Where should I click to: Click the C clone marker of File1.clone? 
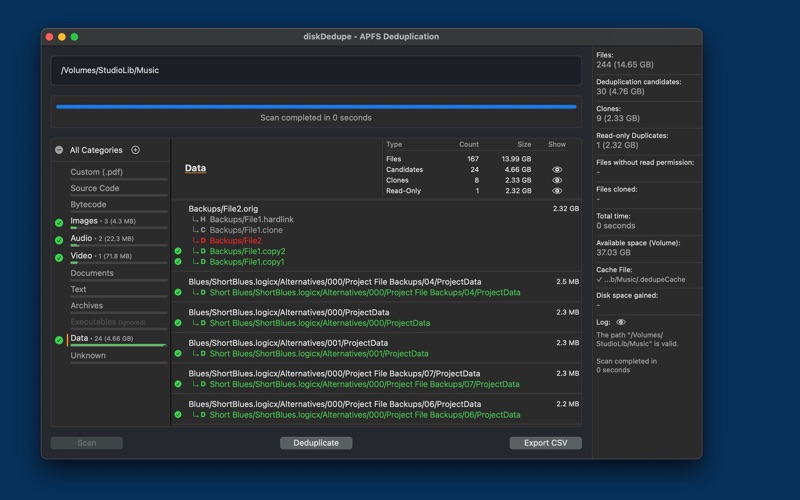coord(203,230)
